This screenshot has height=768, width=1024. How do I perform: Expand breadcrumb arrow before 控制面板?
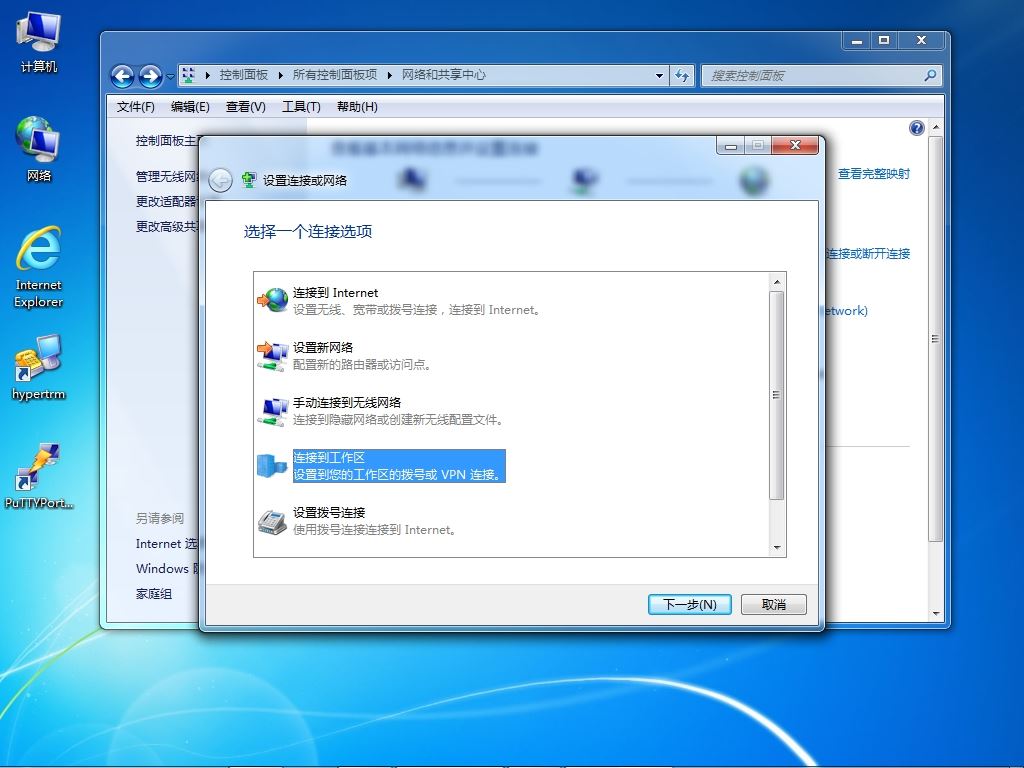[x=208, y=75]
